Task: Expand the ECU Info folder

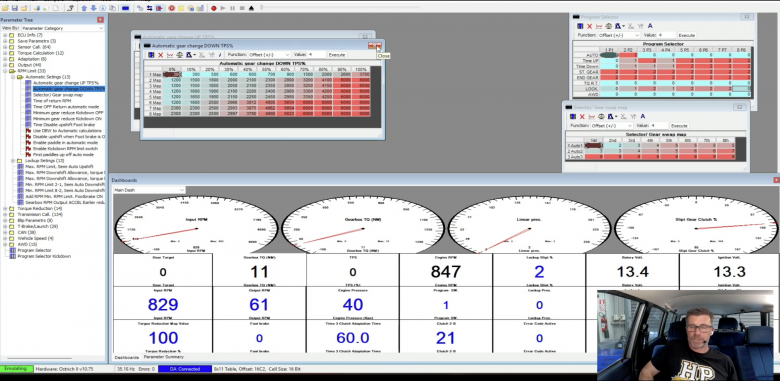Action: [5, 35]
